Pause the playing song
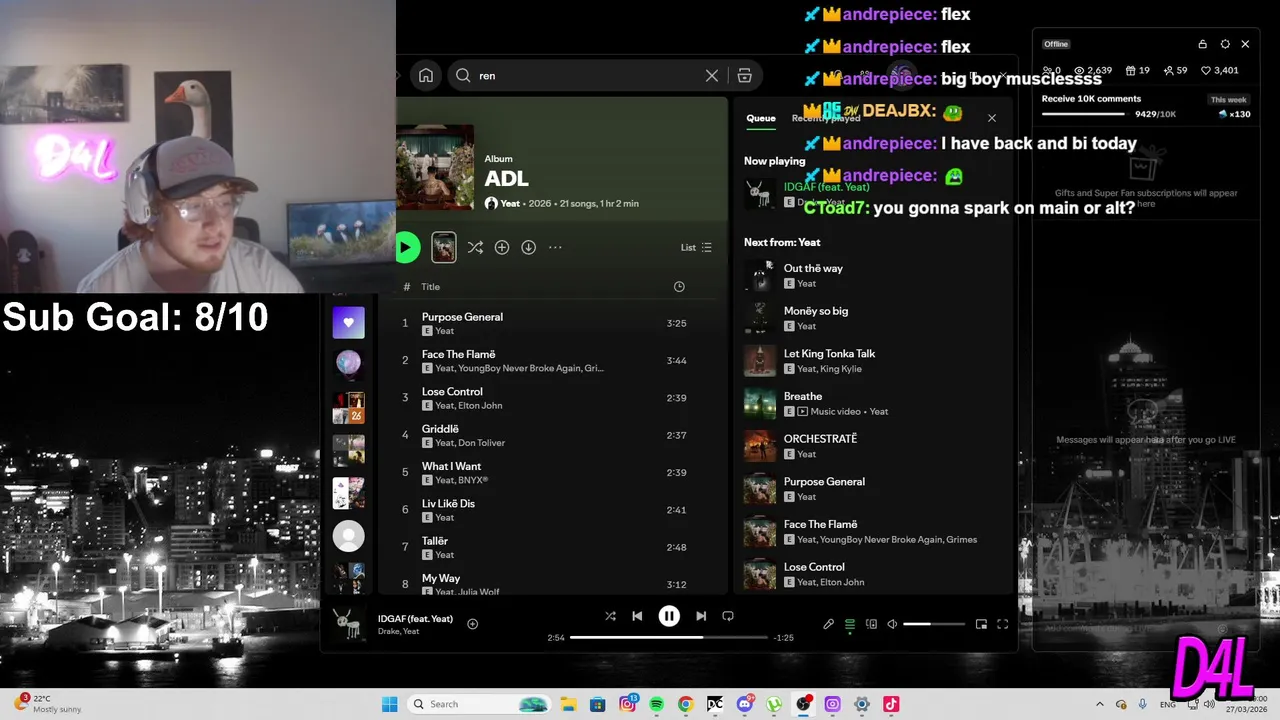Screen dimensions: 1280x720 click(x=669, y=616)
